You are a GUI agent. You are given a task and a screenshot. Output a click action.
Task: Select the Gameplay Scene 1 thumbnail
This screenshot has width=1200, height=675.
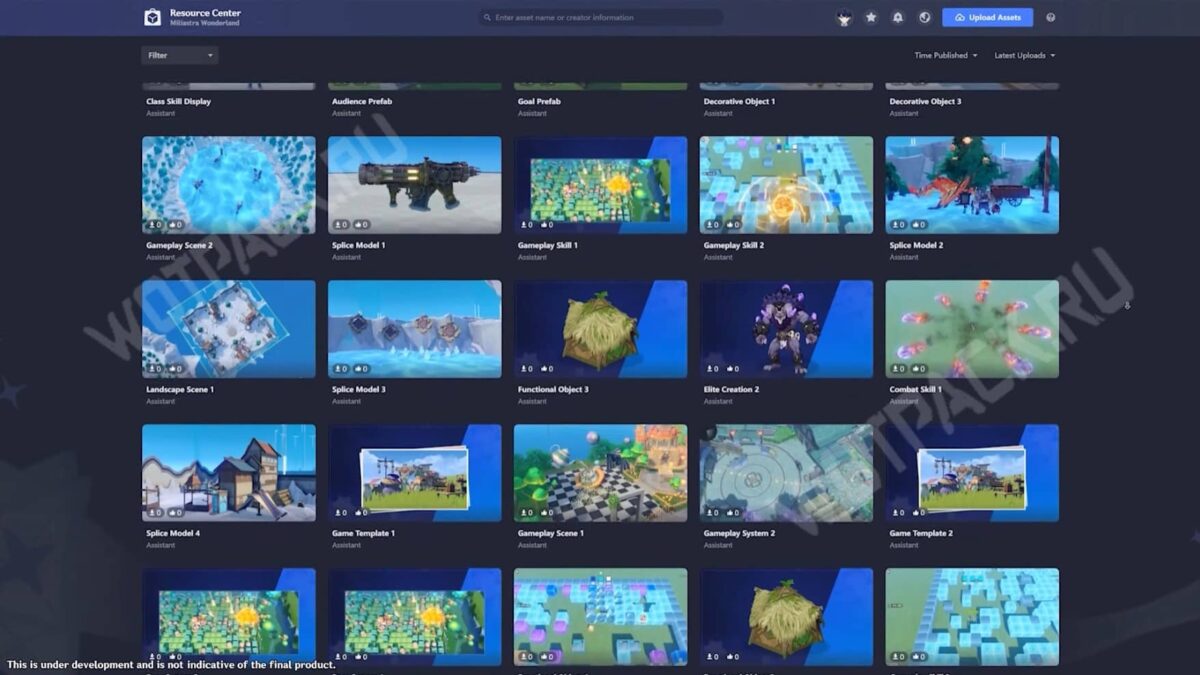(x=600, y=472)
